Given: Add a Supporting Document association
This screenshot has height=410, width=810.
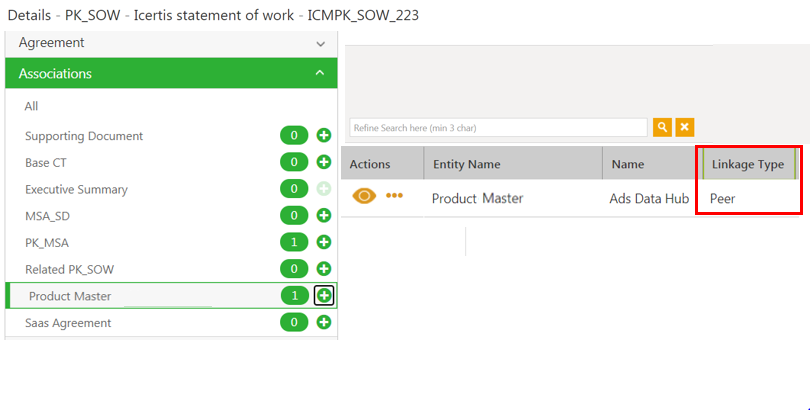Looking at the screenshot, I should click(x=324, y=135).
